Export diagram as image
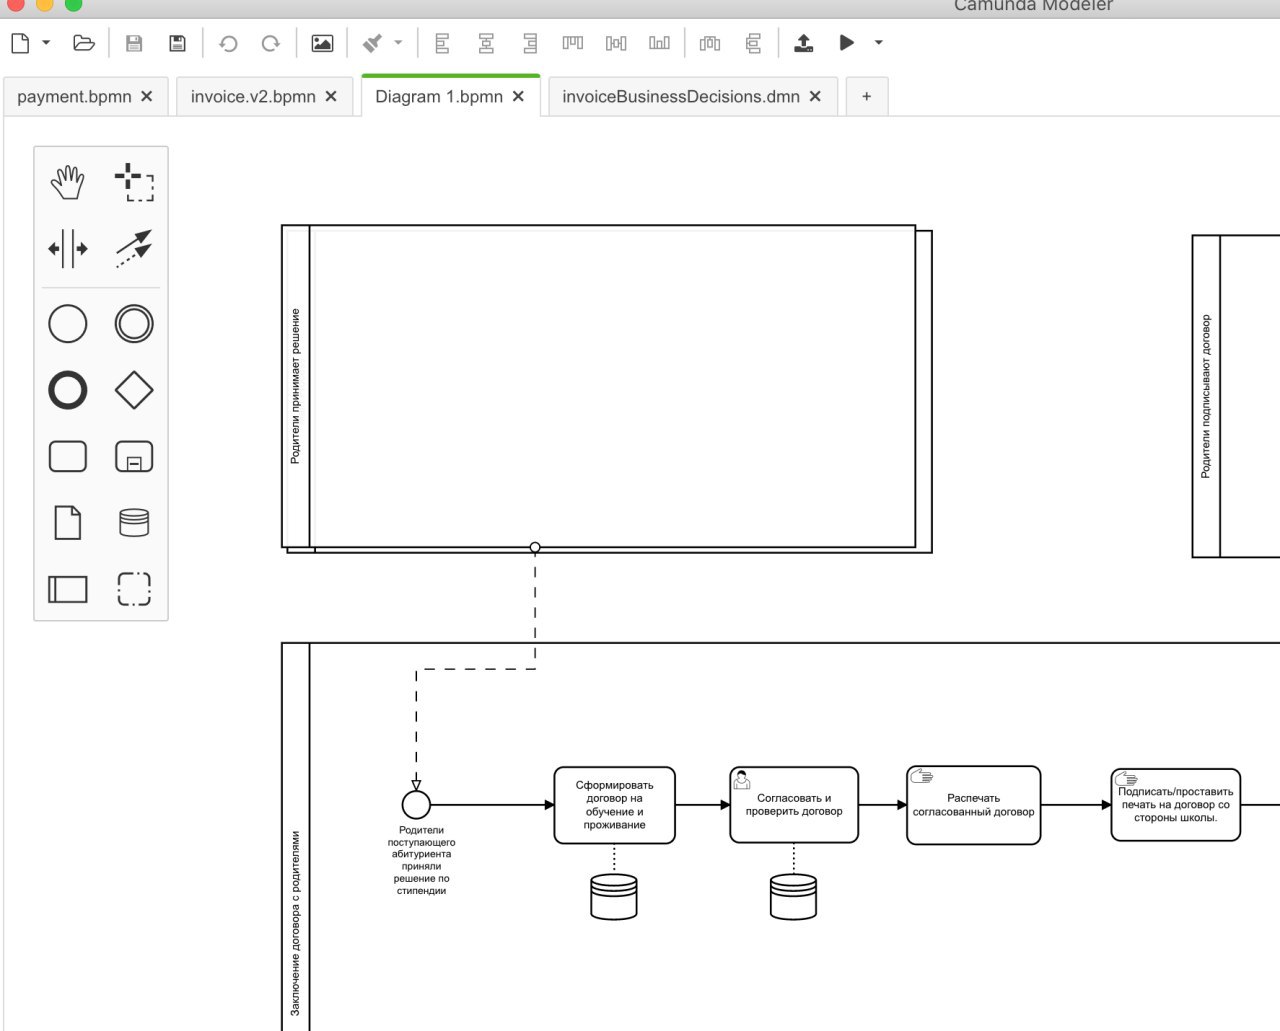This screenshot has width=1280, height=1031. coord(322,43)
